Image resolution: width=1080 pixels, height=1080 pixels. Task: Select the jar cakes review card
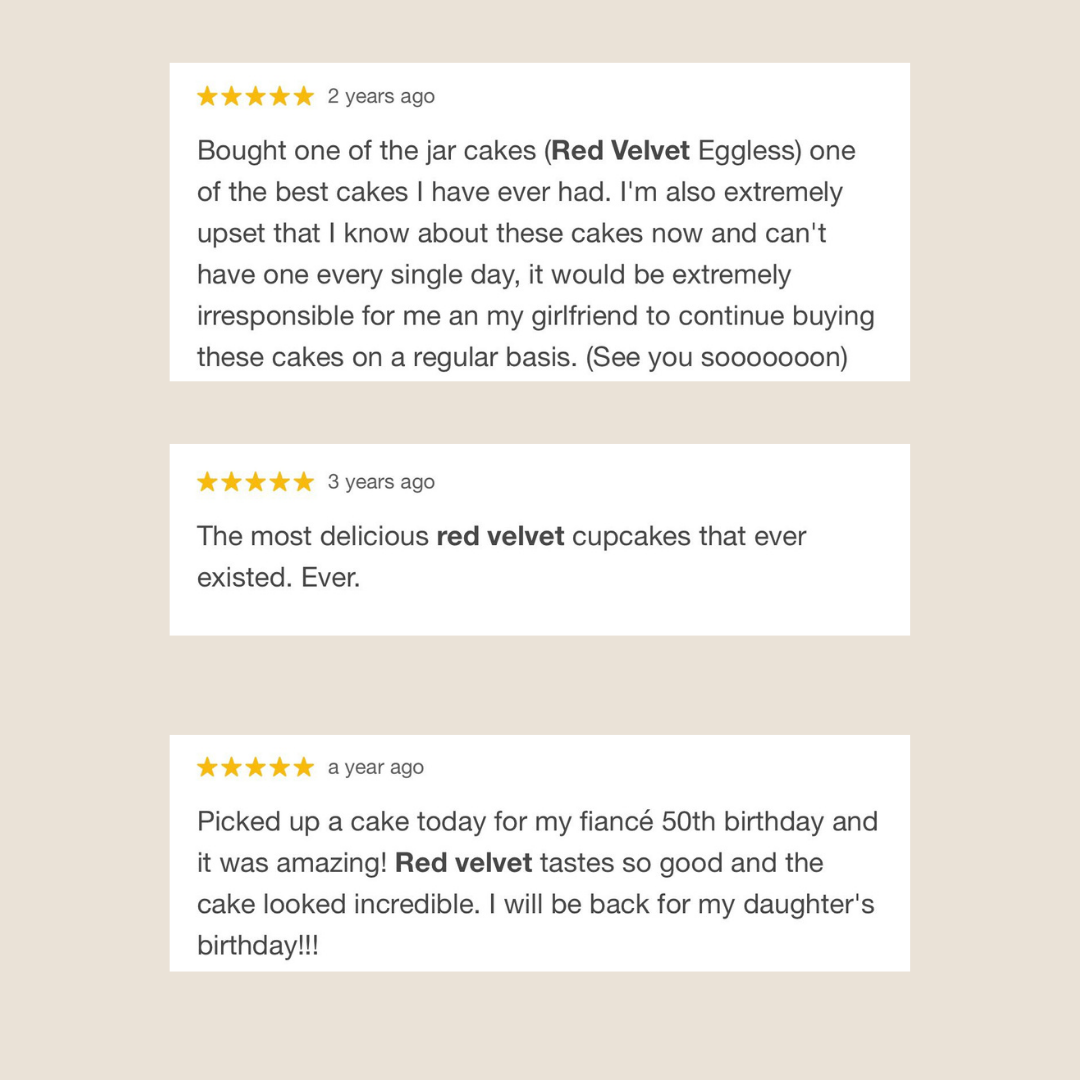tap(539, 222)
